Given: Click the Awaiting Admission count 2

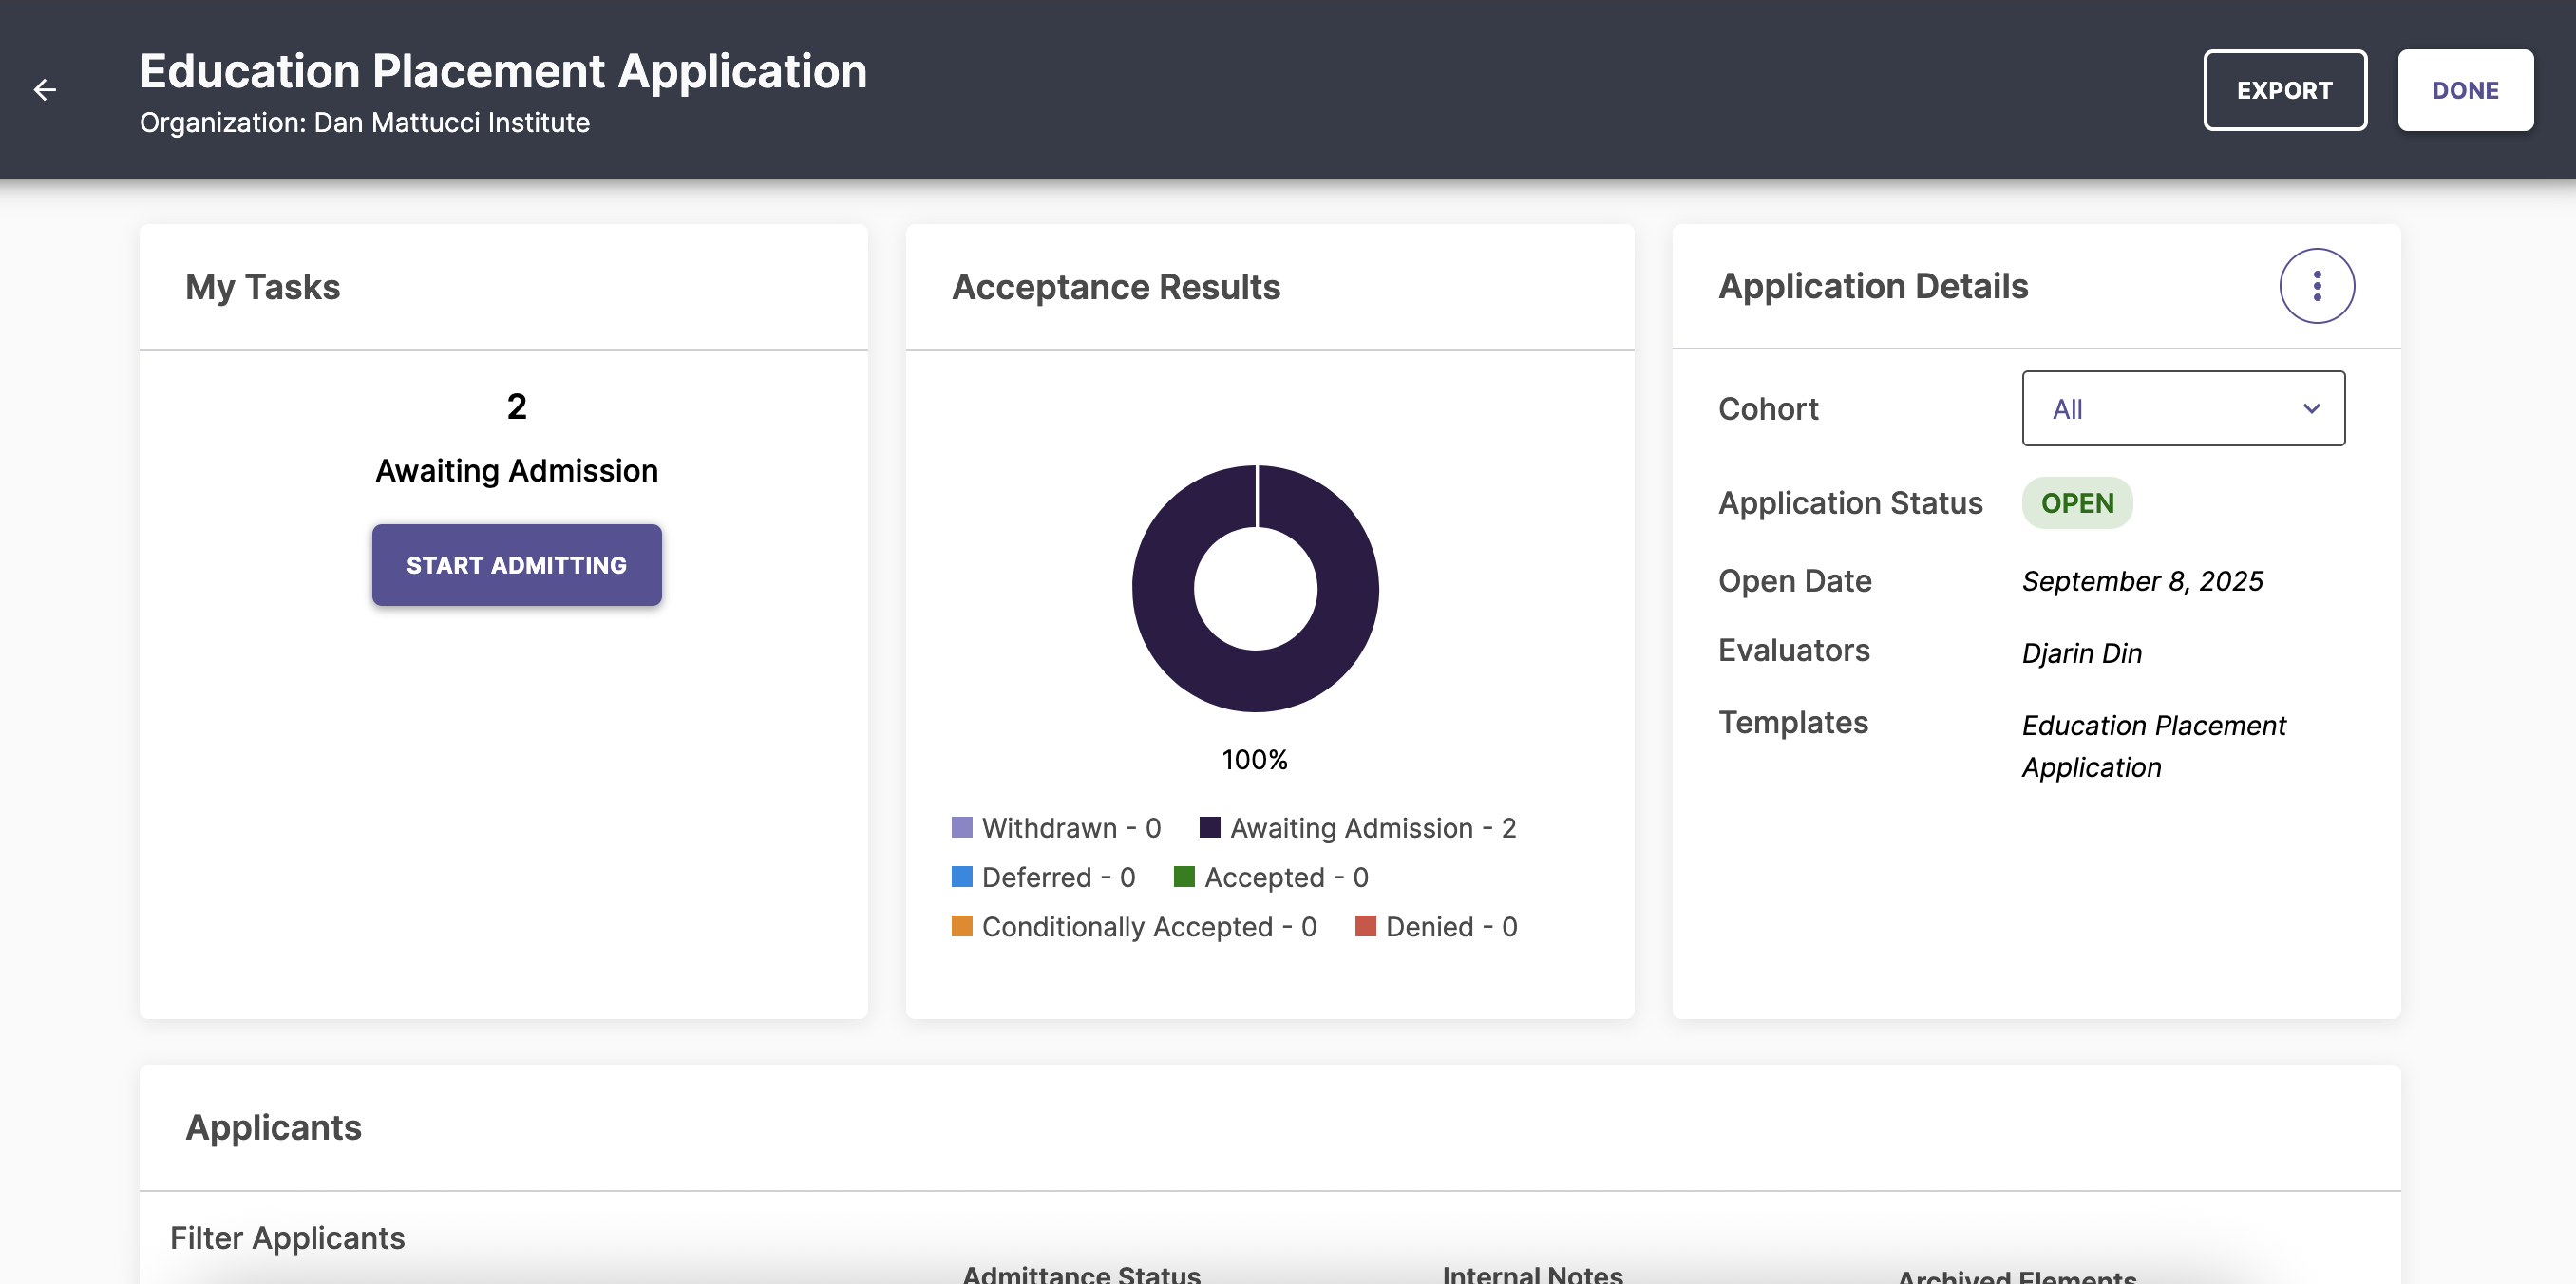Looking at the screenshot, I should point(516,406).
